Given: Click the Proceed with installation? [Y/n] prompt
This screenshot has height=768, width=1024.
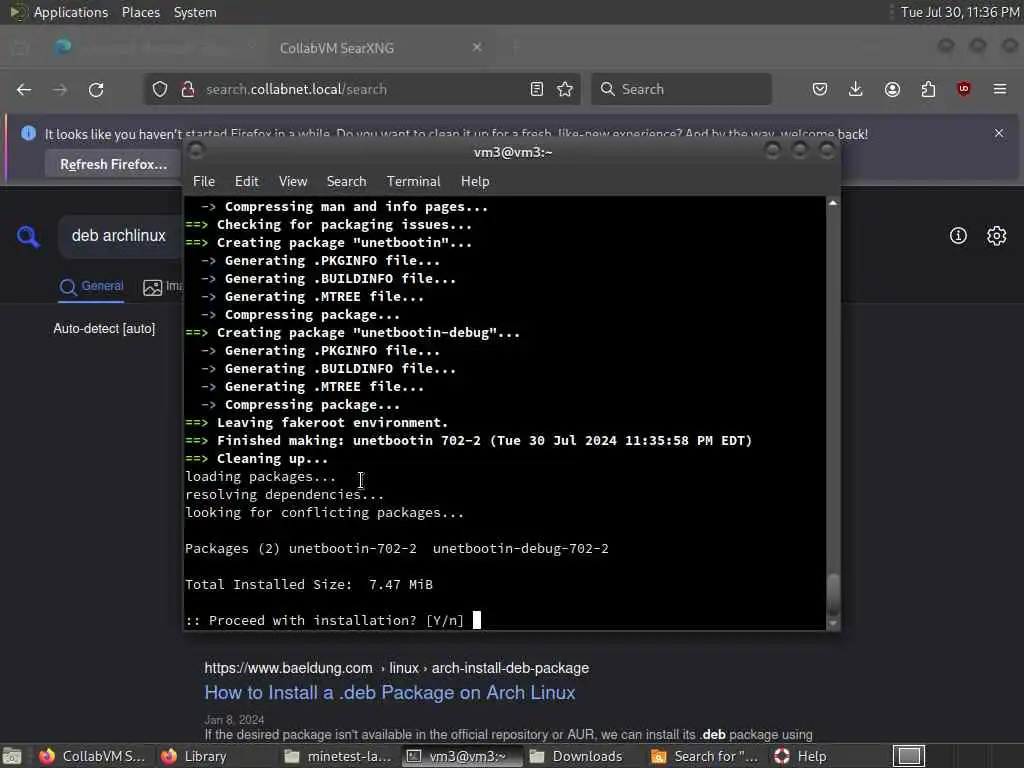Looking at the screenshot, I should [325, 620].
